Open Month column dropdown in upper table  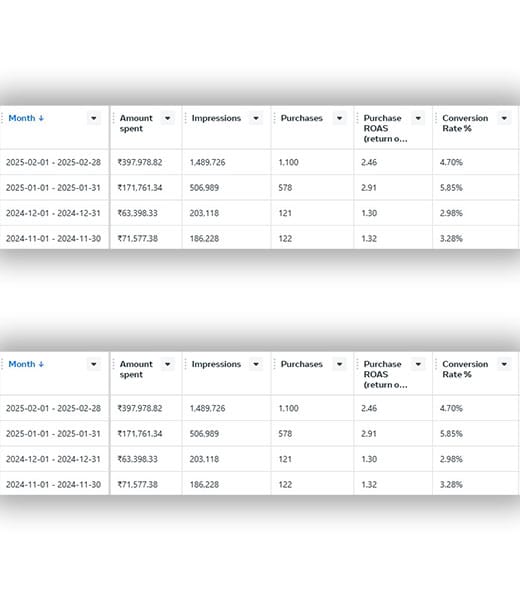(x=94, y=118)
